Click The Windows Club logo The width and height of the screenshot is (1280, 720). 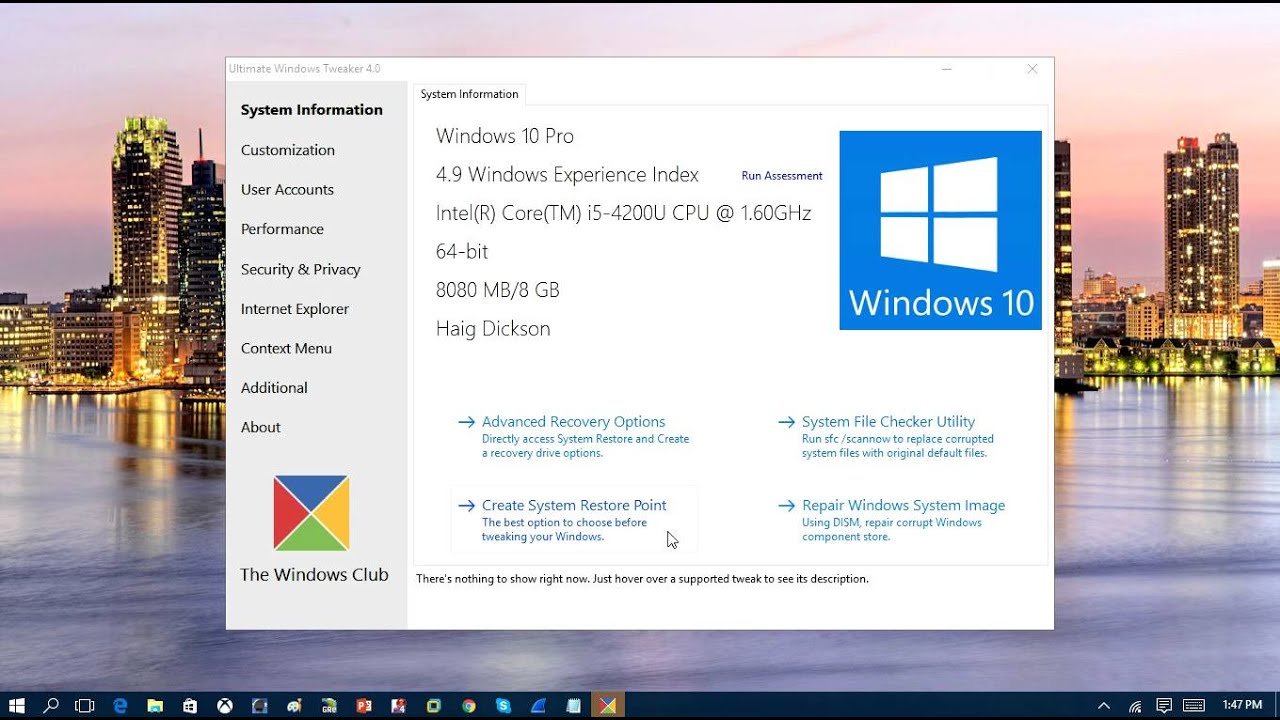tap(311, 513)
